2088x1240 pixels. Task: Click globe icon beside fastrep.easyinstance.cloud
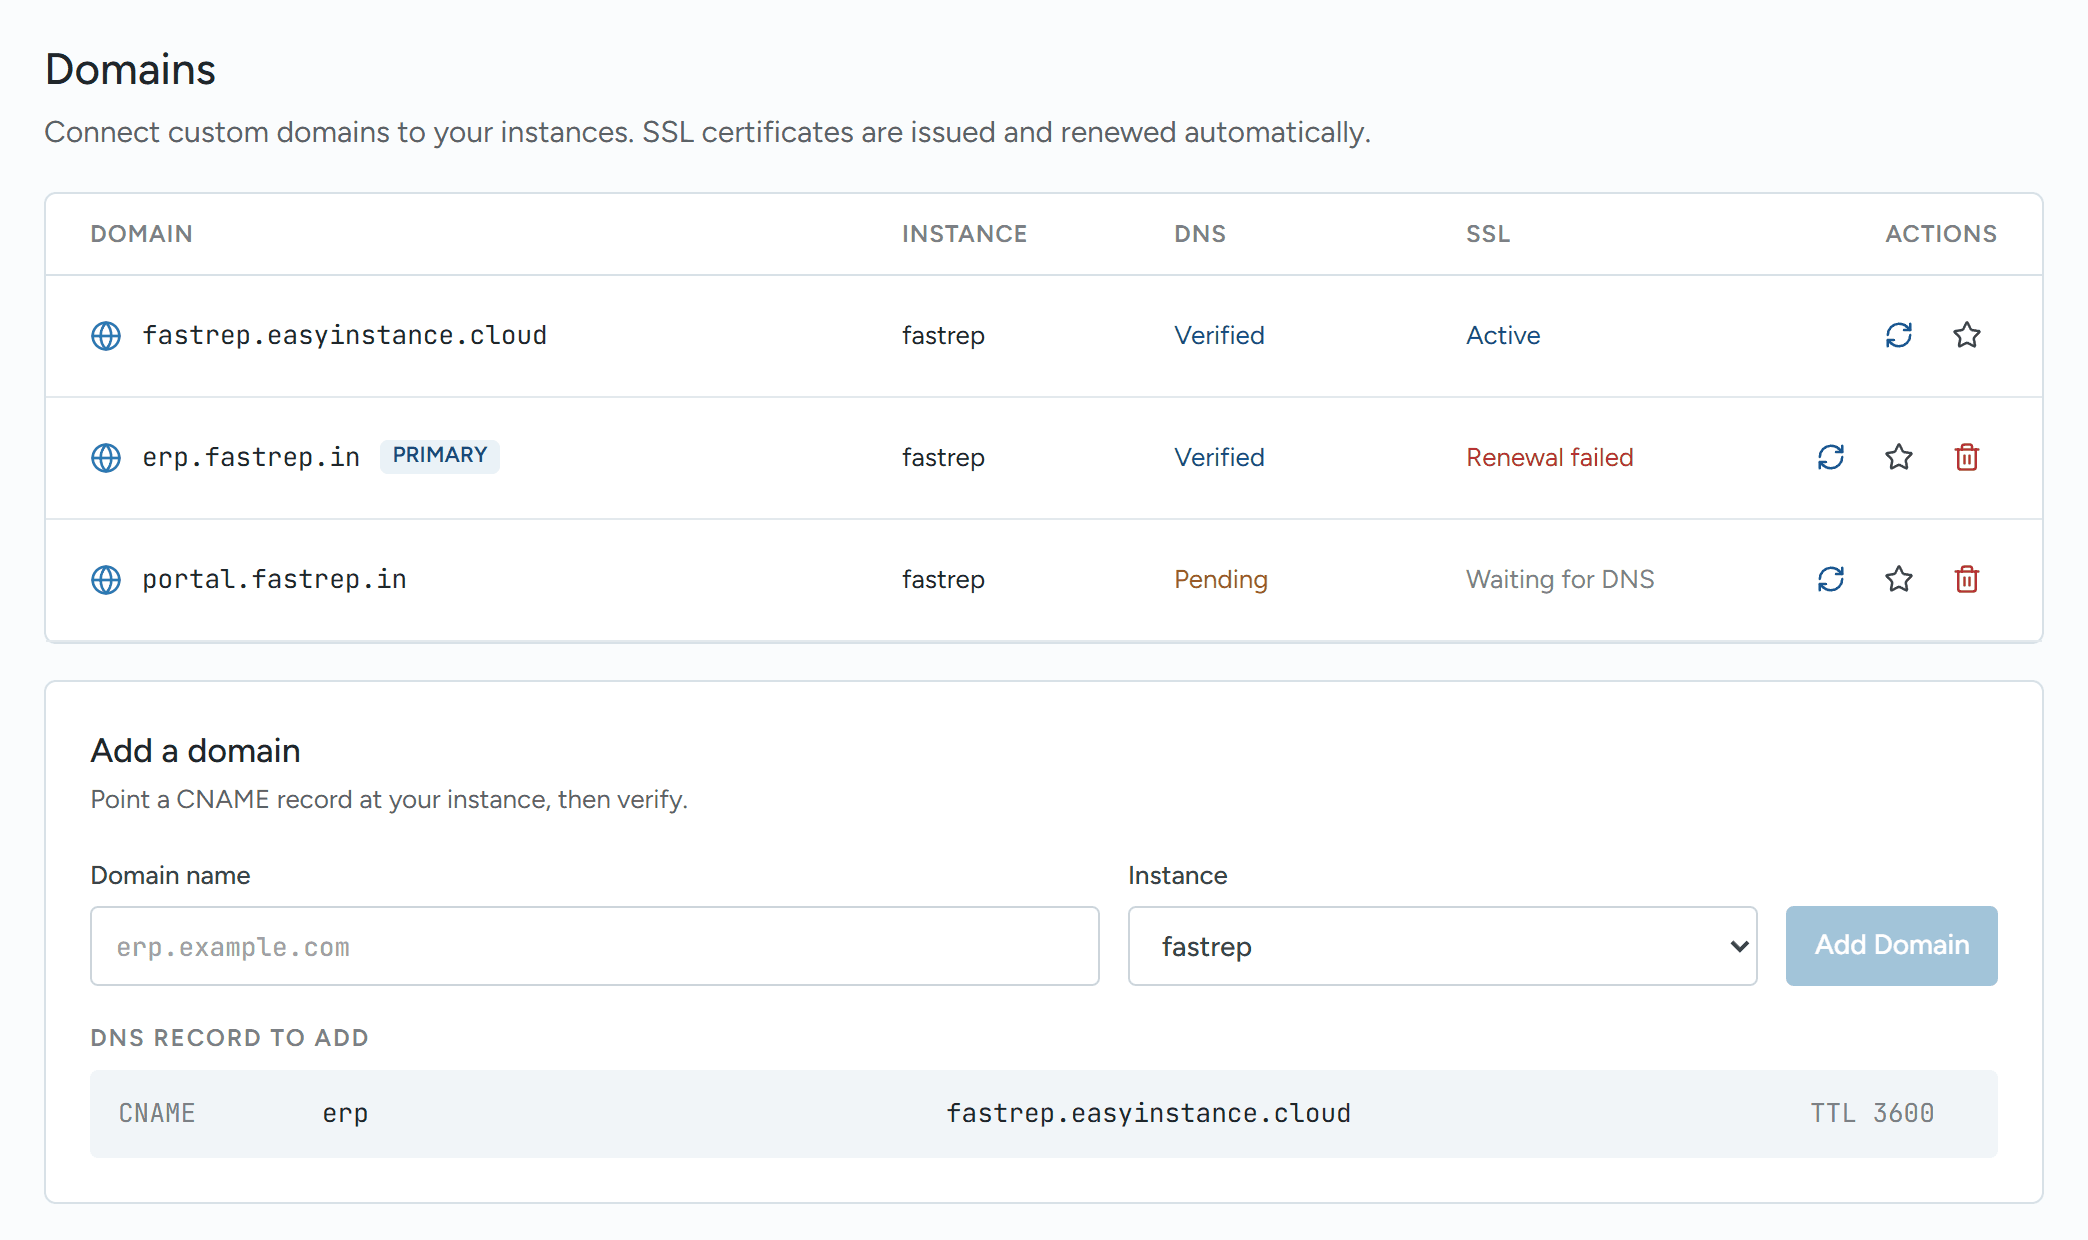[x=106, y=336]
